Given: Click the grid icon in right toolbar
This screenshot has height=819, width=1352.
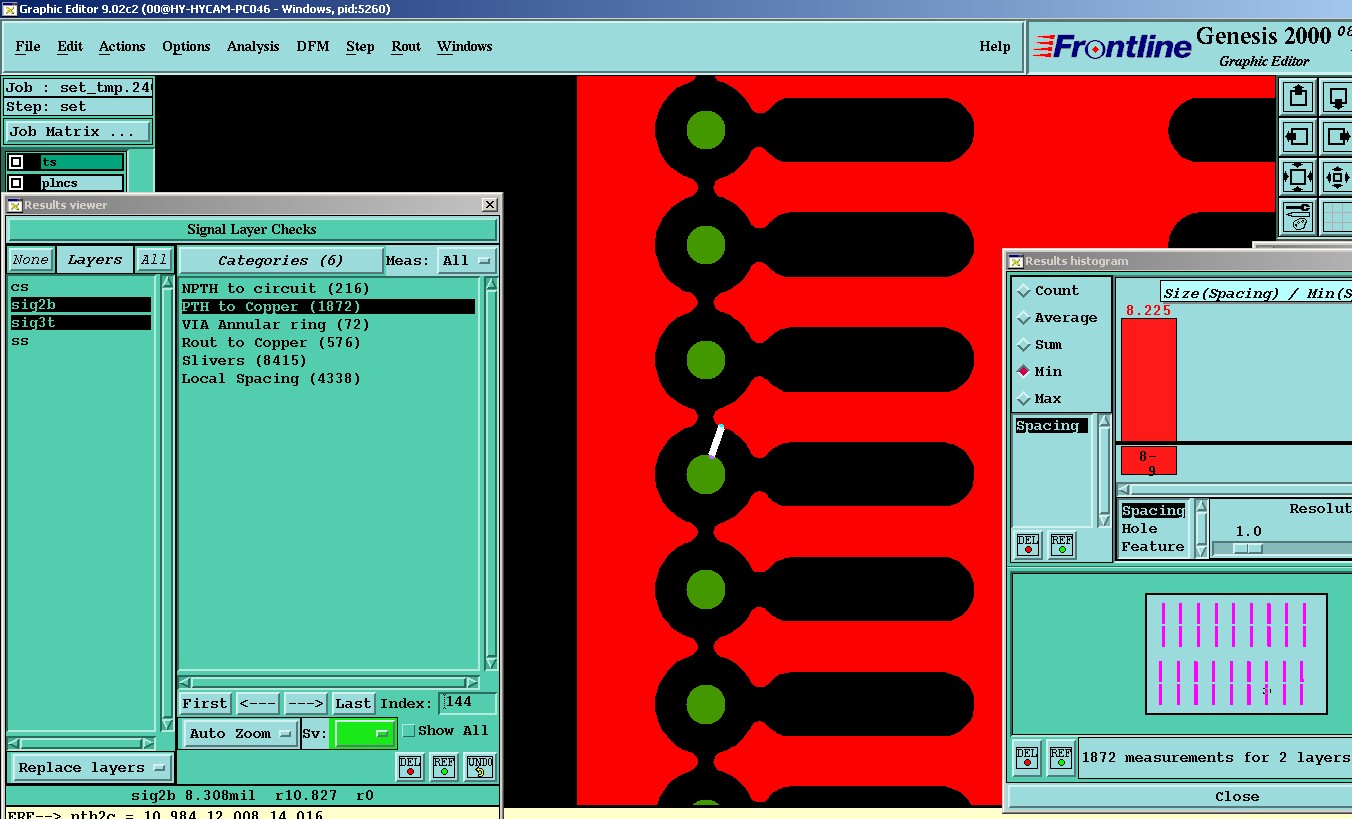Looking at the screenshot, I should click(1337, 216).
